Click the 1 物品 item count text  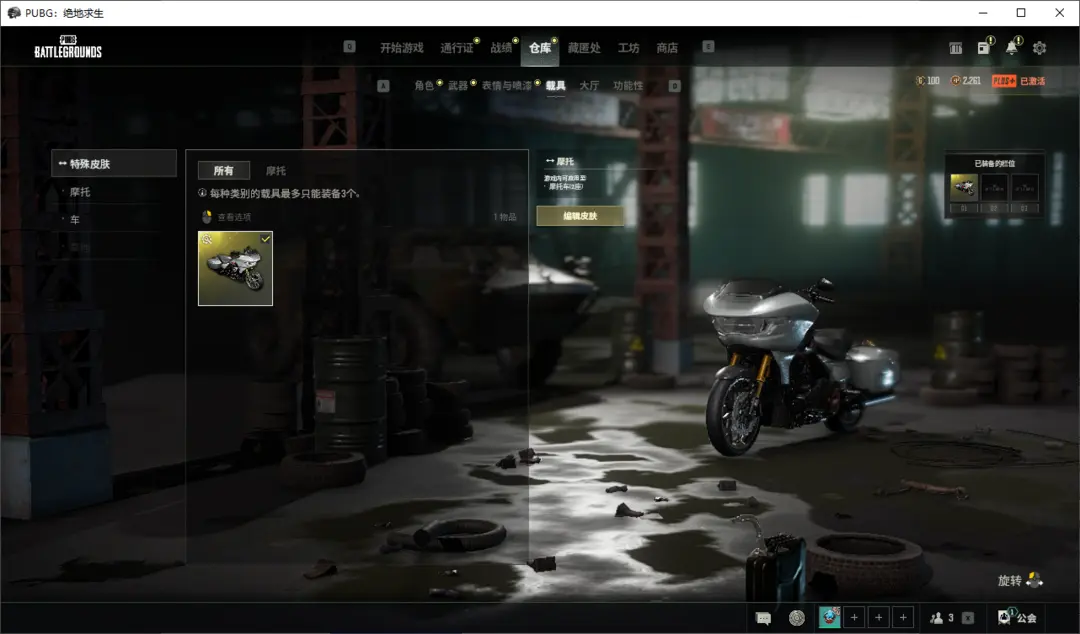coord(504,216)
